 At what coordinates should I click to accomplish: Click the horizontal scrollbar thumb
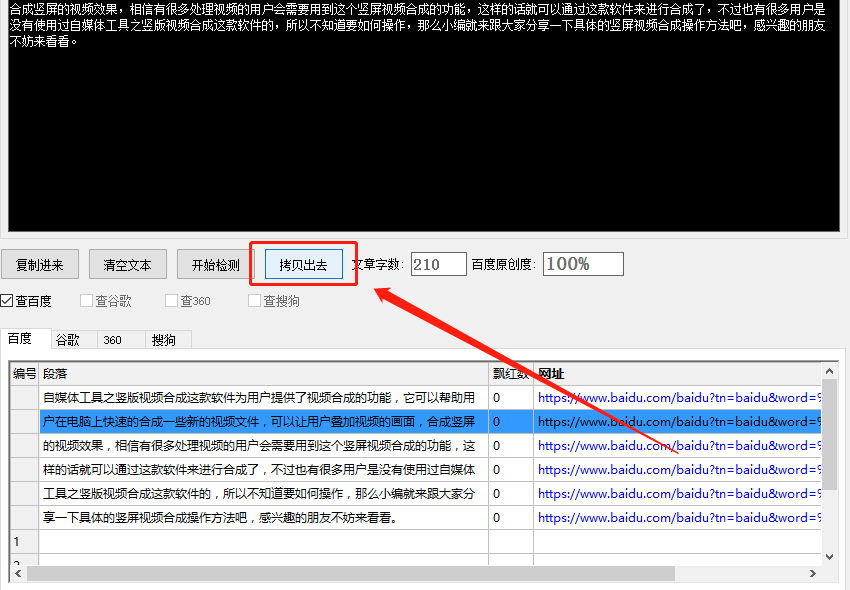coord(351,573)
